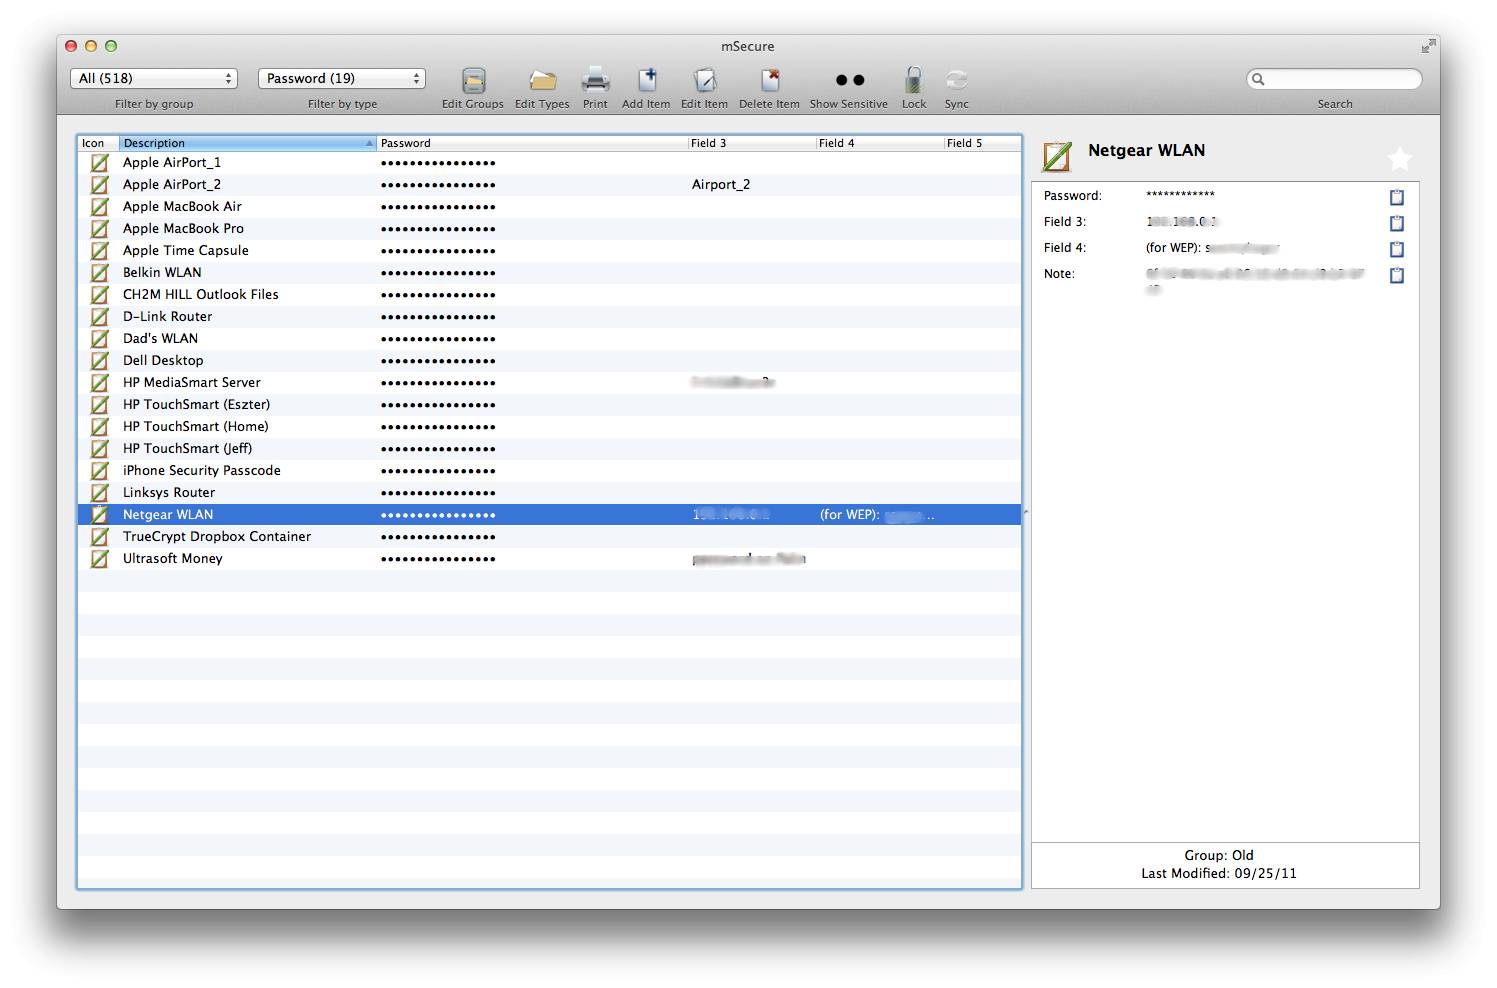Click the split pane divider handle
This screenshot has height=988, width=1497.
(x=1026, y=512)
